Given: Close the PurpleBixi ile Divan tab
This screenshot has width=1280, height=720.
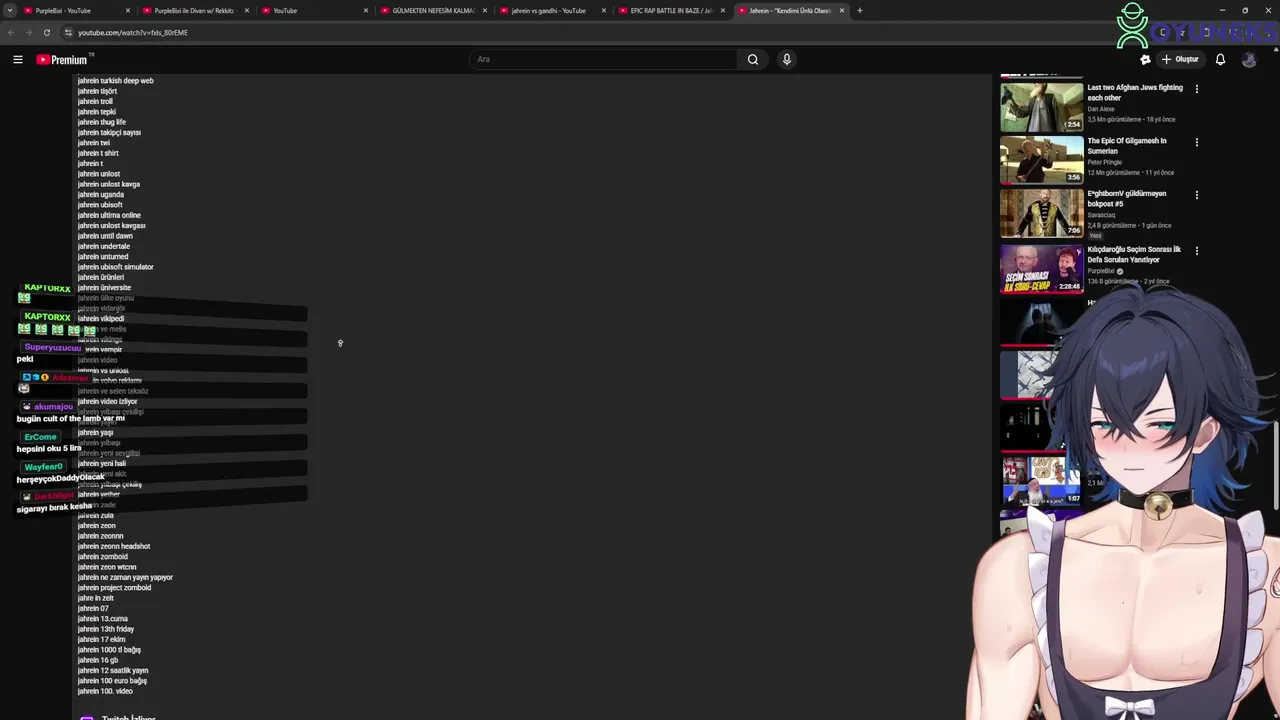Looking at the screenshot, I should 246,10.
